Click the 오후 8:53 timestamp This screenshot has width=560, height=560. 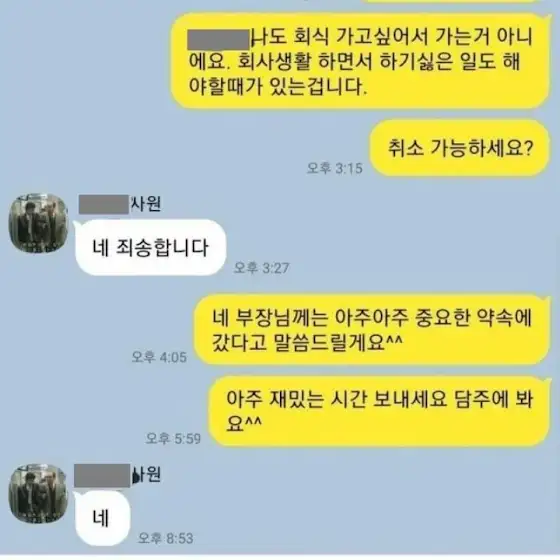166,538
